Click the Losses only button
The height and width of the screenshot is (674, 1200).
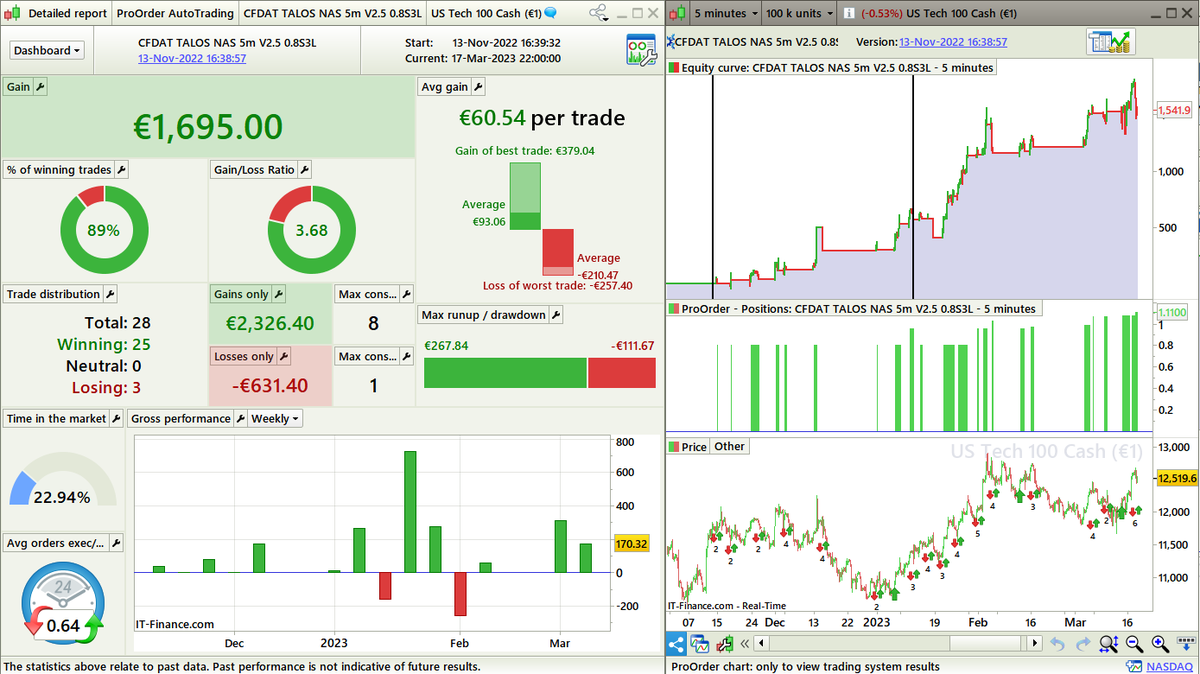coord(243,356)
